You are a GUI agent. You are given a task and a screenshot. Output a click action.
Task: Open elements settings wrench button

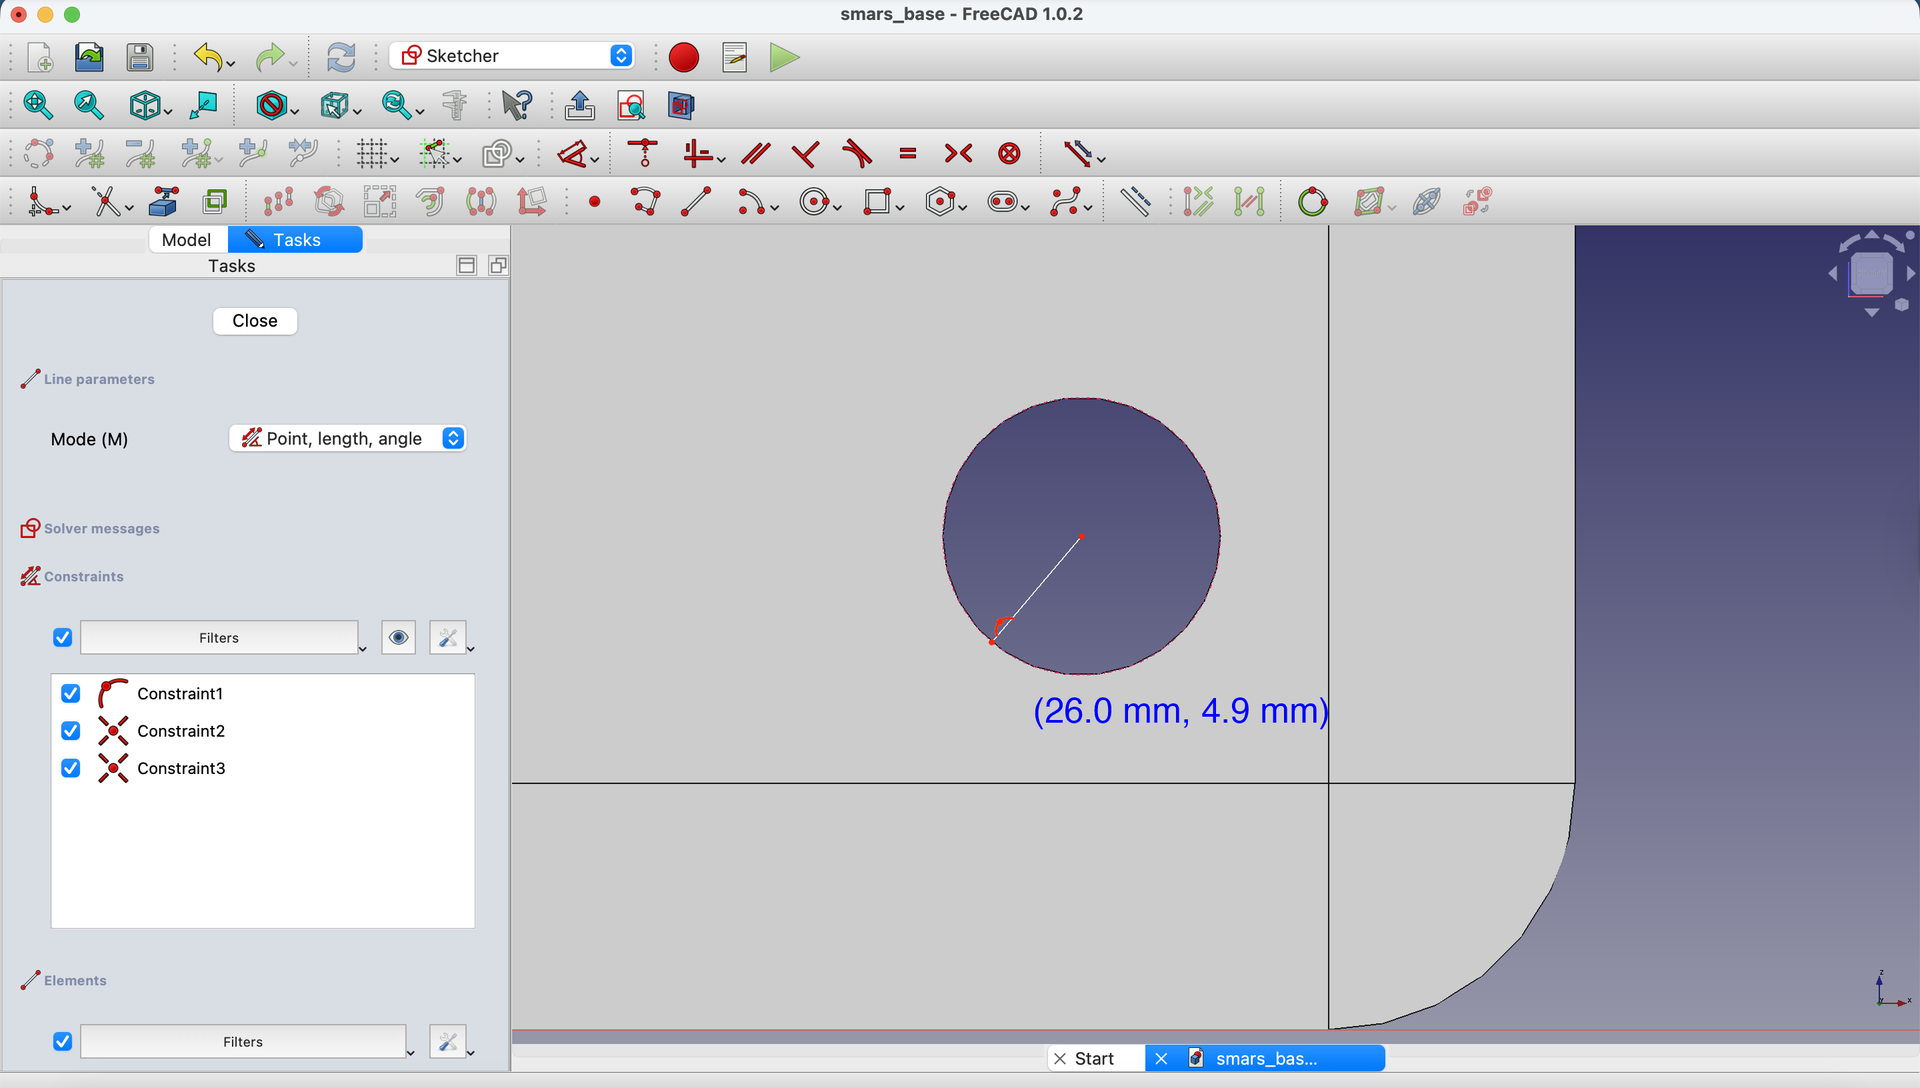[447, 1041]
